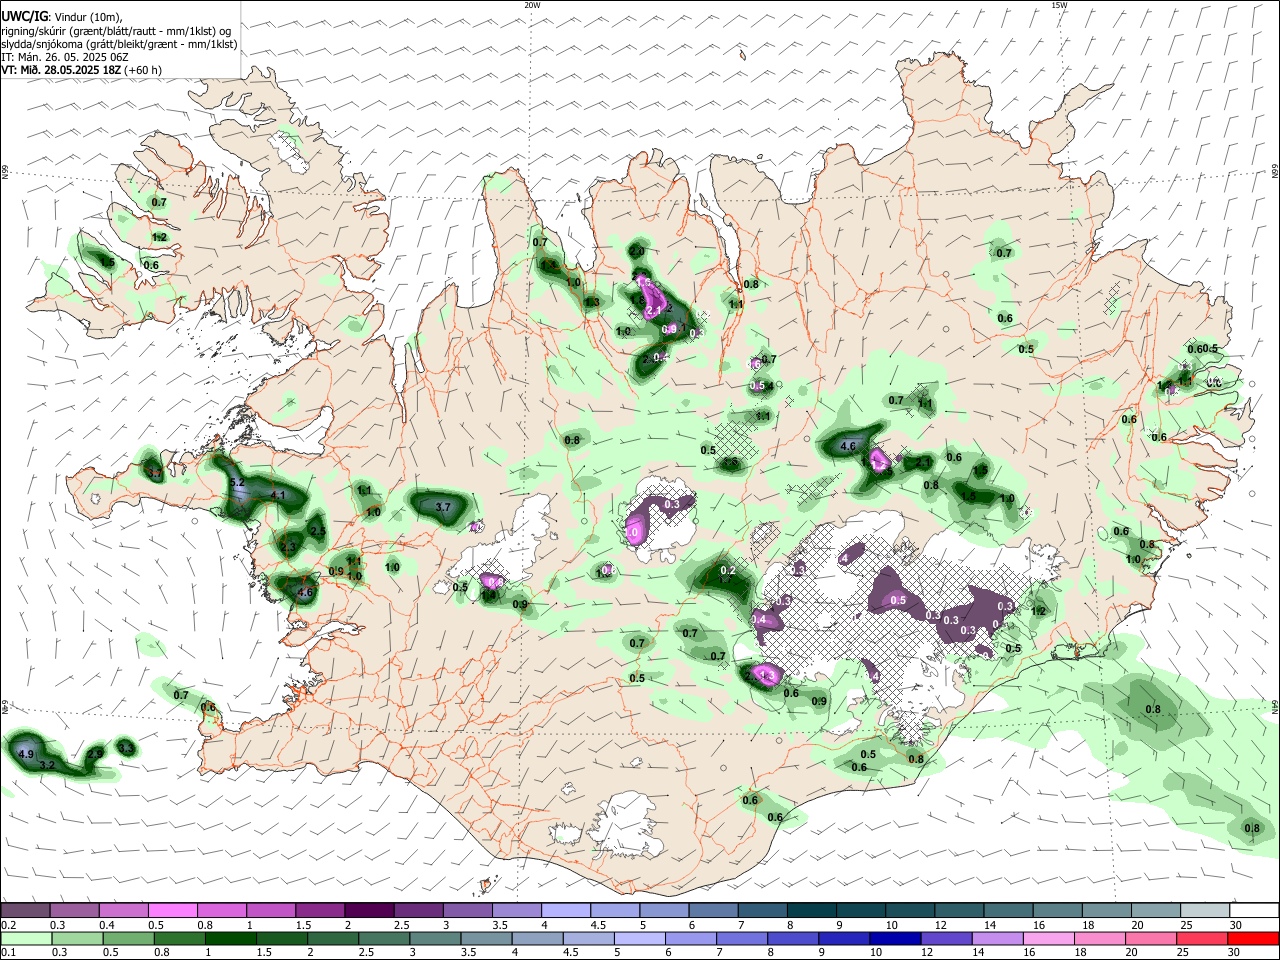This screenshot has height=960, width=1280.
Task: Click the "4.1" precipitation value on the map
Action: click(x=279, y=495)
